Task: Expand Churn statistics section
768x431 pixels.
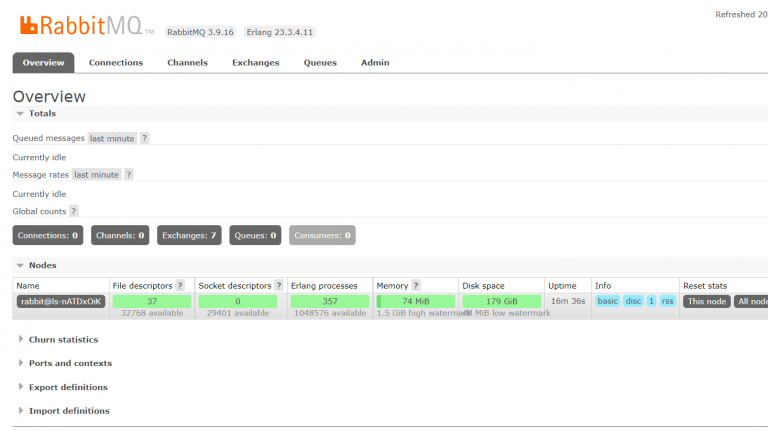Action: coord(63,340)
